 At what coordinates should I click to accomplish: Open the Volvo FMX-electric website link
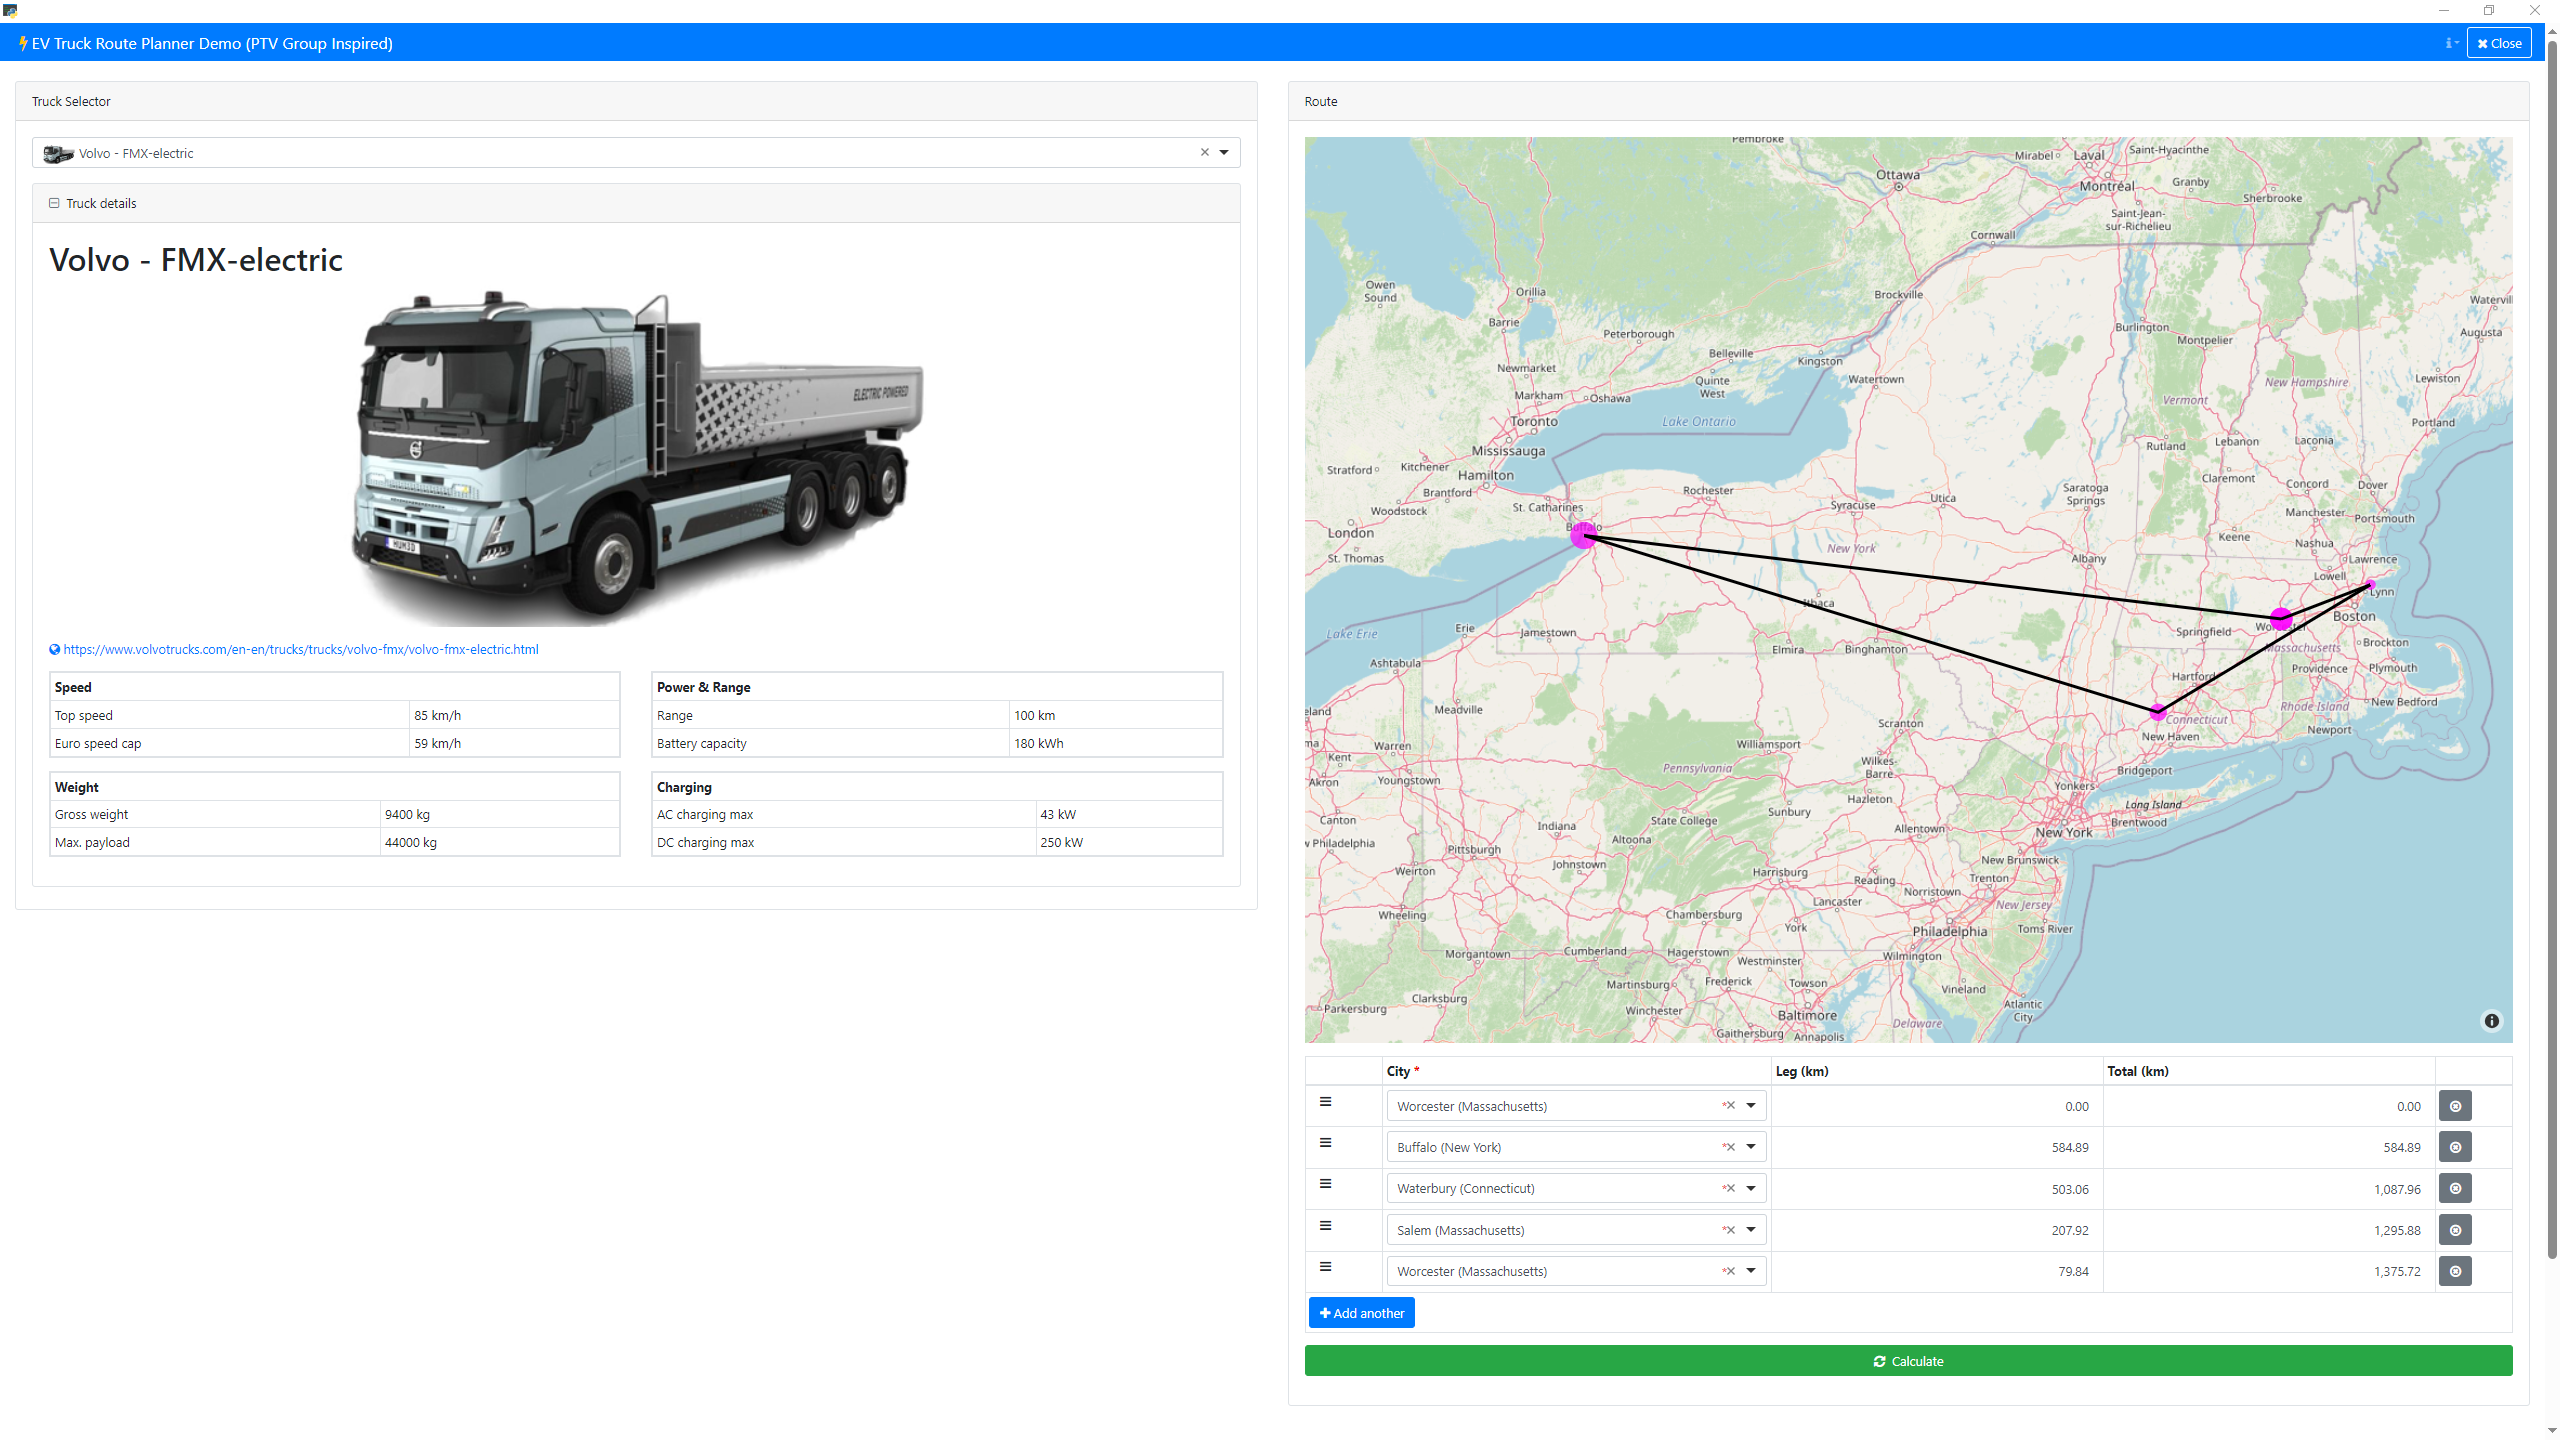coord(300,649)
